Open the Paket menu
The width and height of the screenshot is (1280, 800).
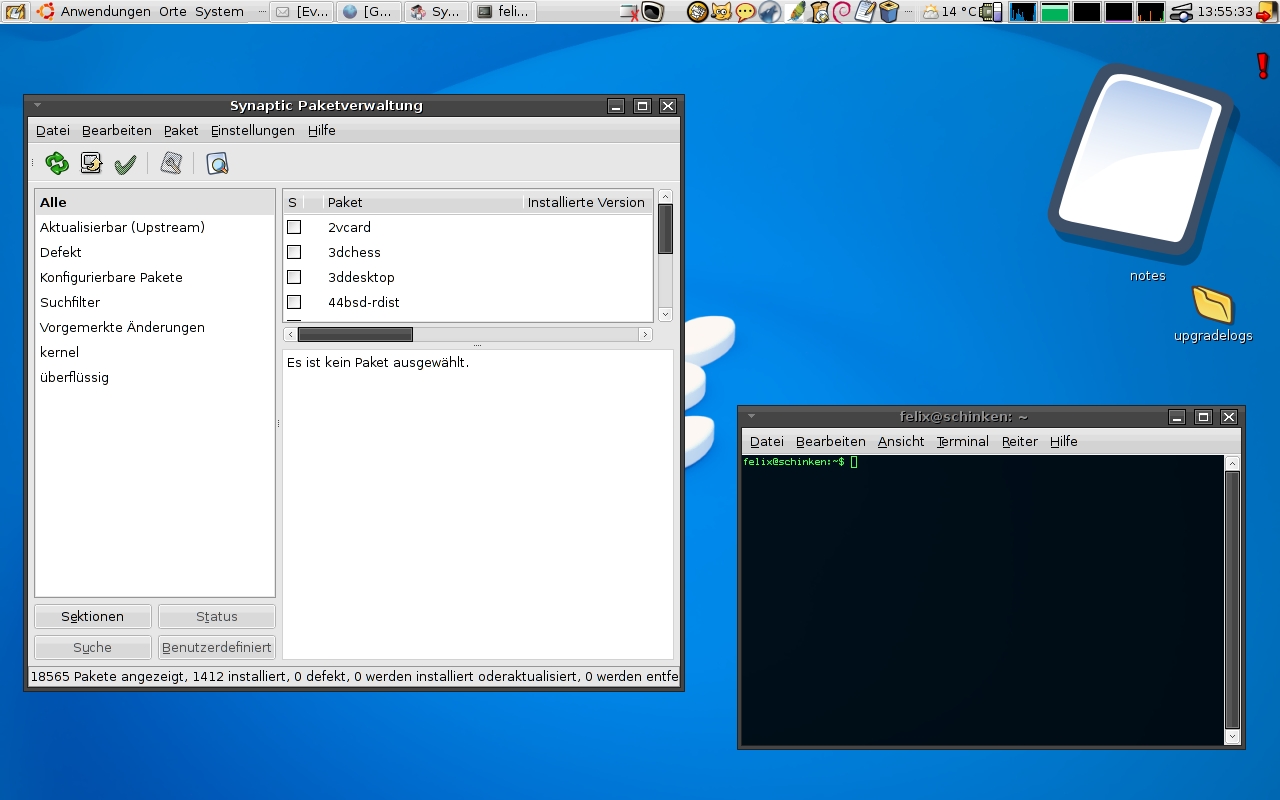click(181, 130)
